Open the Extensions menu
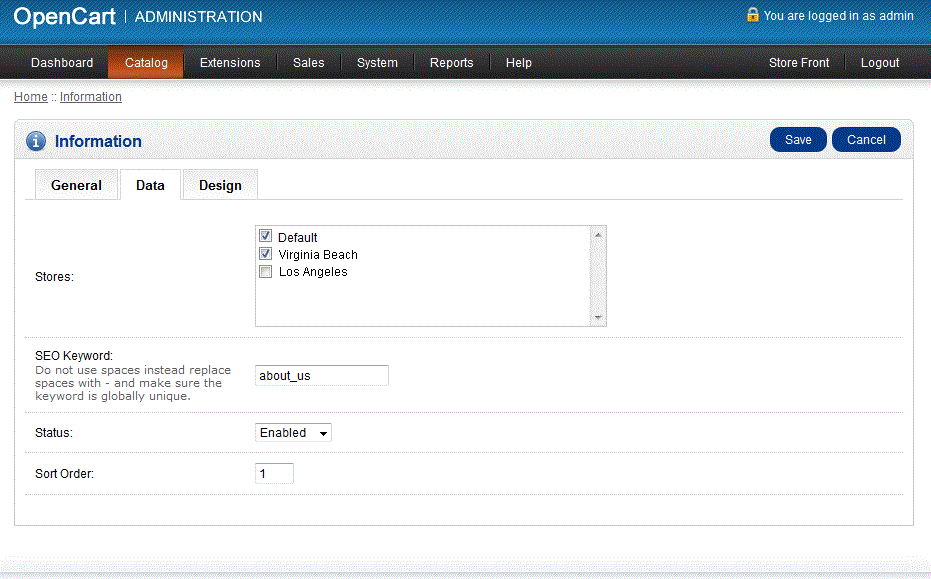 pyautogui.click(x=230, y=62)
